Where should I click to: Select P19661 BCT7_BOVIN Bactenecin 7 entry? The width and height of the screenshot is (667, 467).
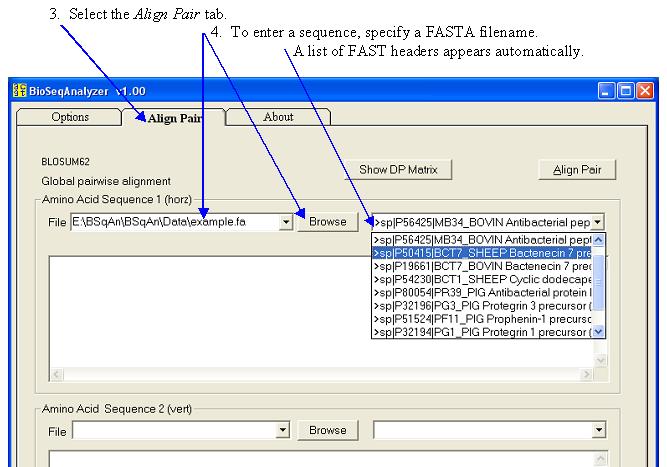(482, 266)
